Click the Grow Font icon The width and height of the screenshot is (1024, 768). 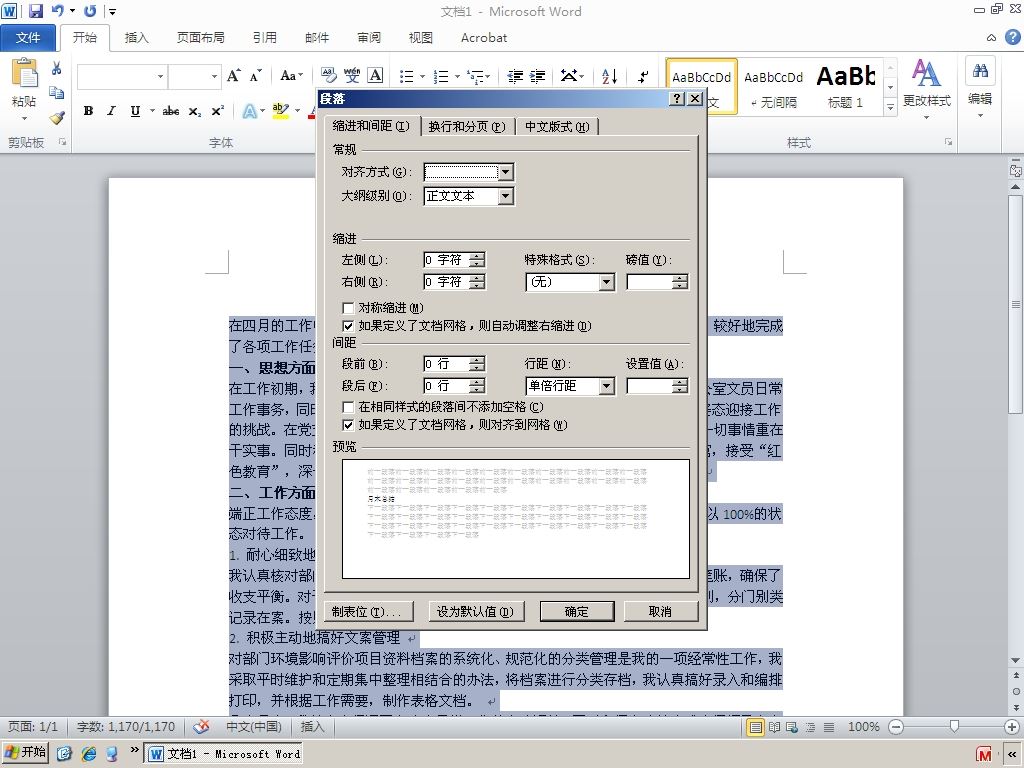pos(233,76)
